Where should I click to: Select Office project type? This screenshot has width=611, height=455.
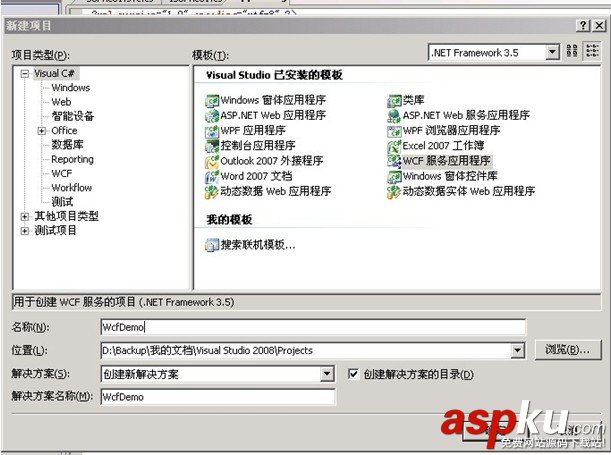point(64,131)
